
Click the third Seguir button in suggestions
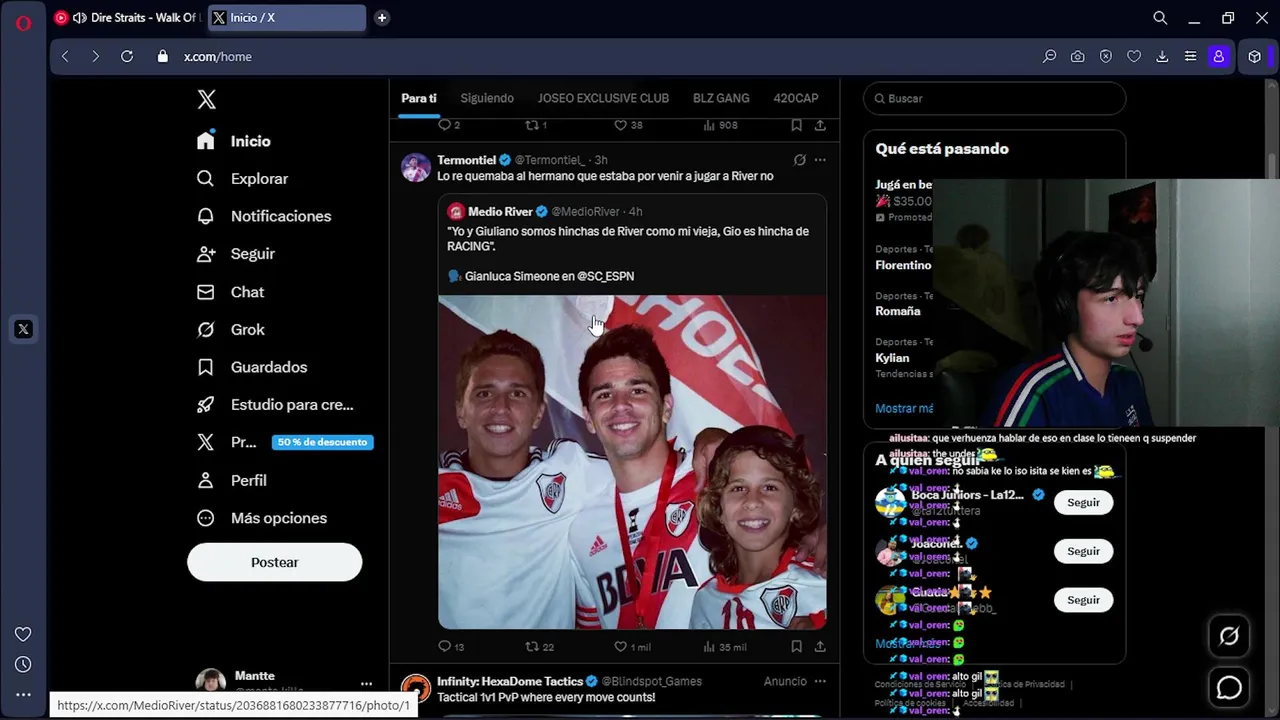(x=1083, y=600)
